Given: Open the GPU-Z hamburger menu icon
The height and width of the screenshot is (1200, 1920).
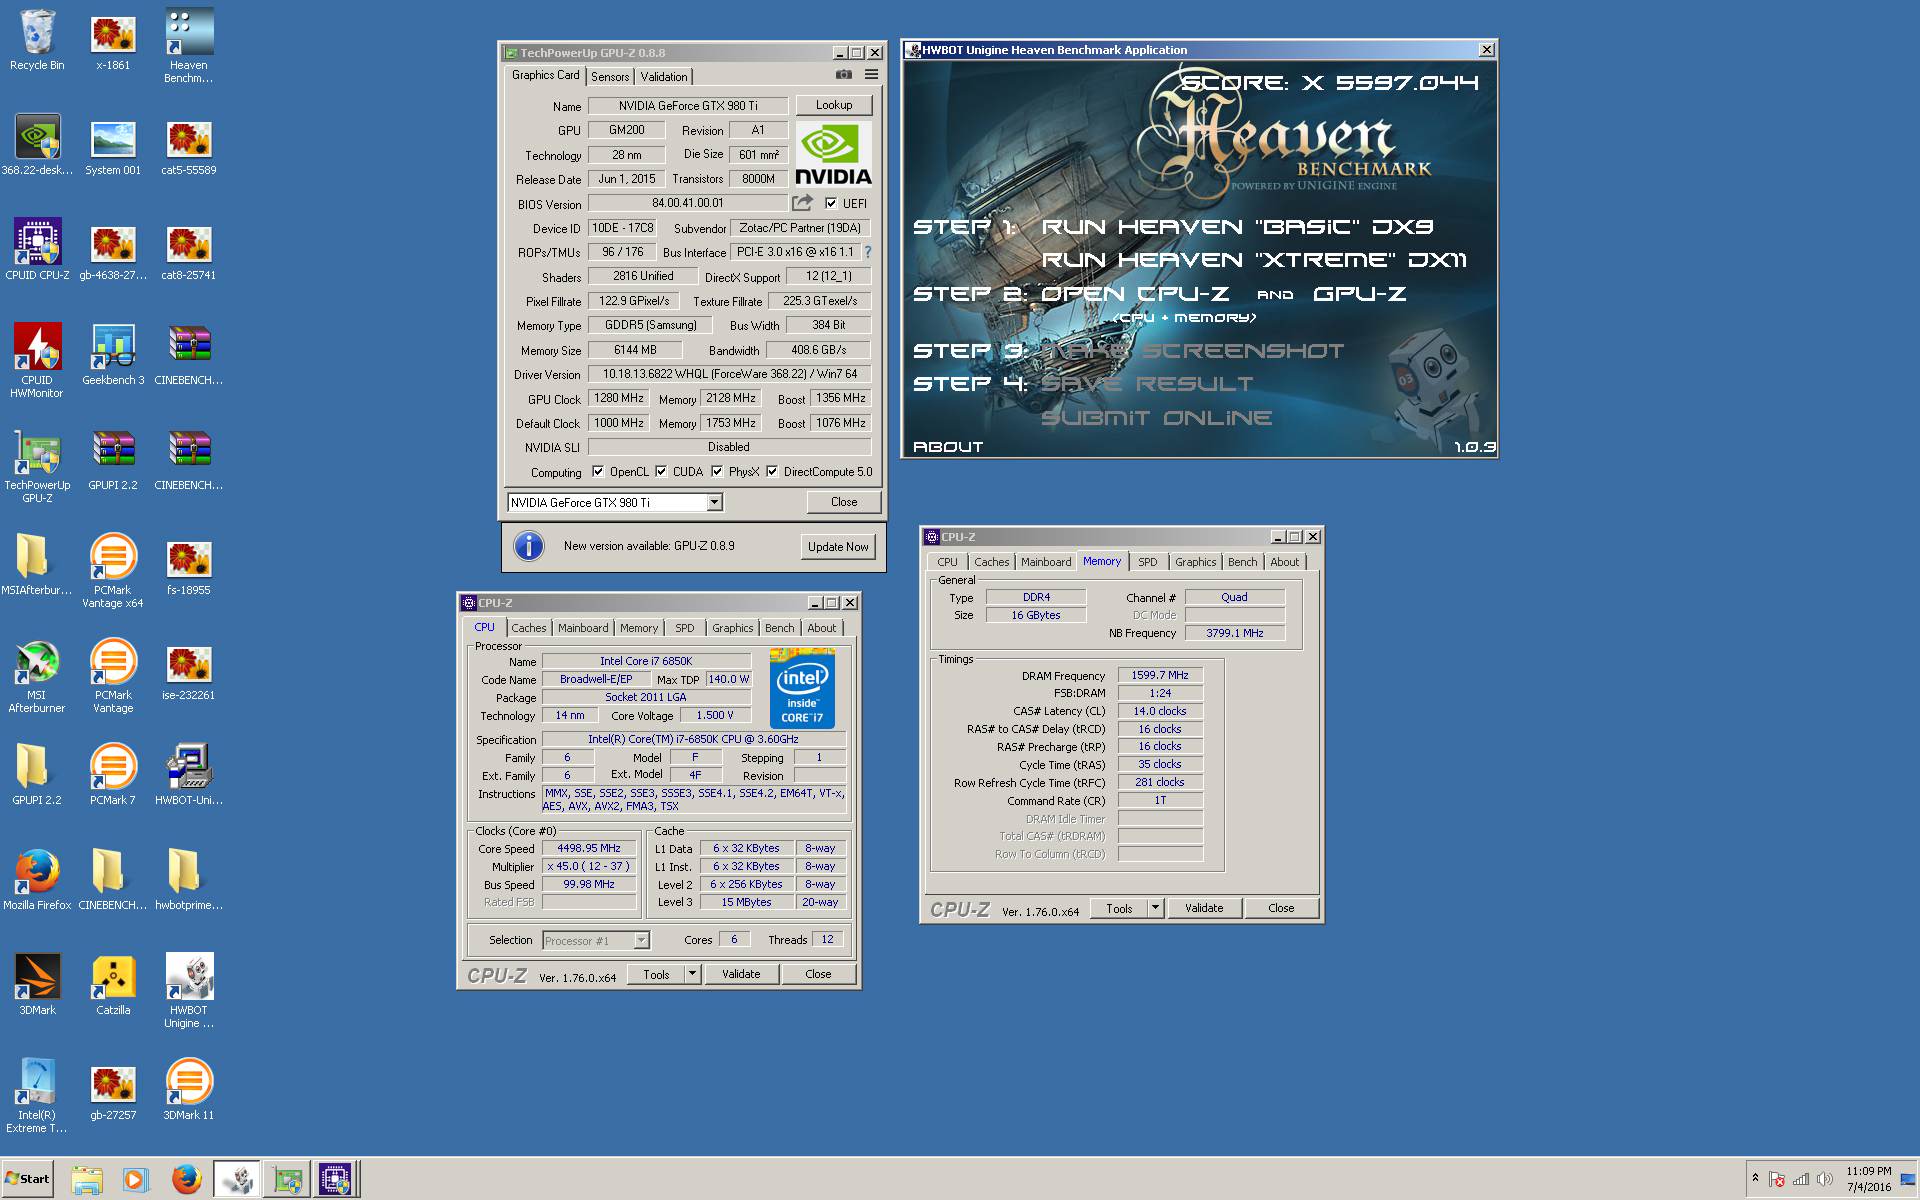Looking at the screenshot, I should click(x=872, y=75).
